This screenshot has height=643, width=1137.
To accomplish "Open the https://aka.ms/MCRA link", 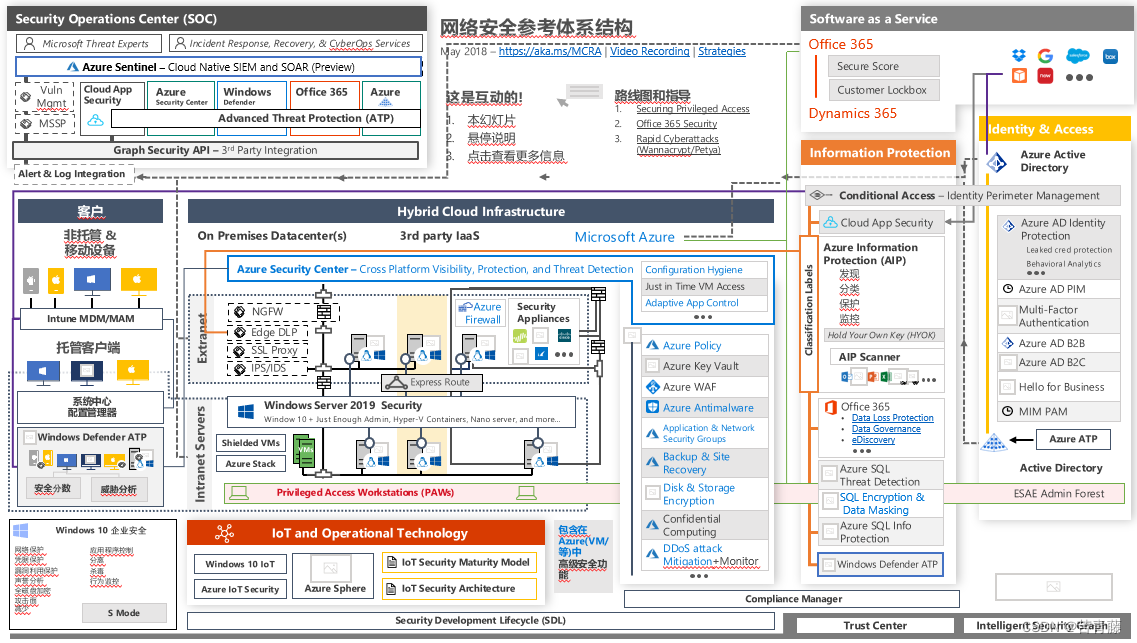I will (550, 51).
